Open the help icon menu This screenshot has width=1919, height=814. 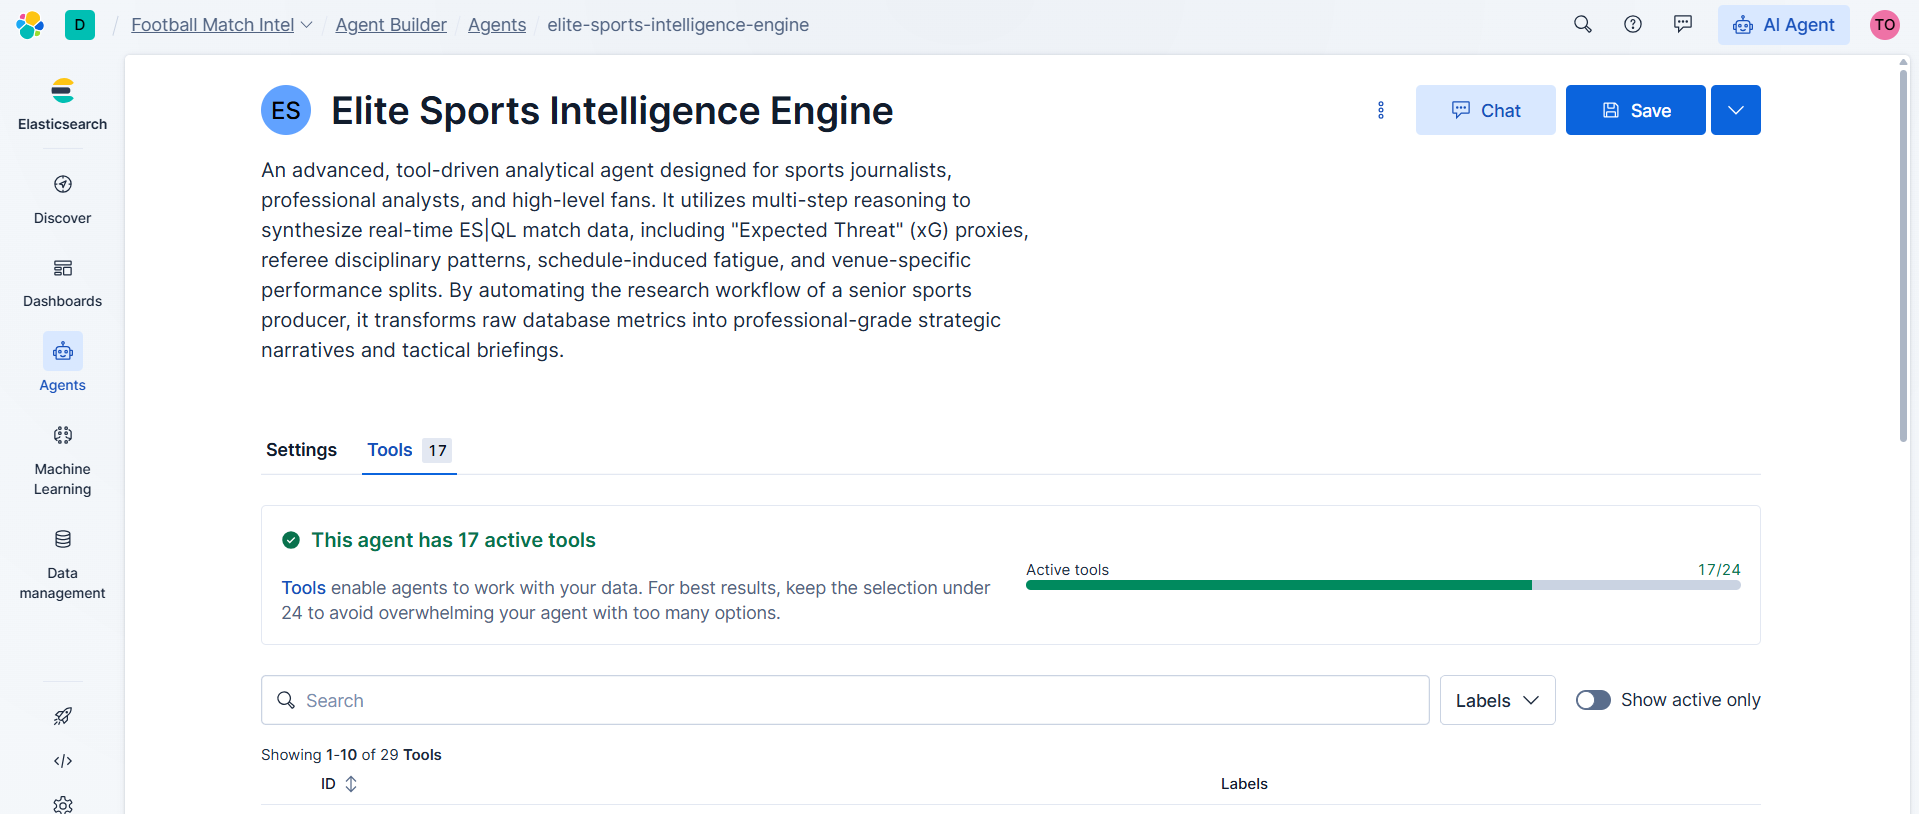coord(1632,24)
